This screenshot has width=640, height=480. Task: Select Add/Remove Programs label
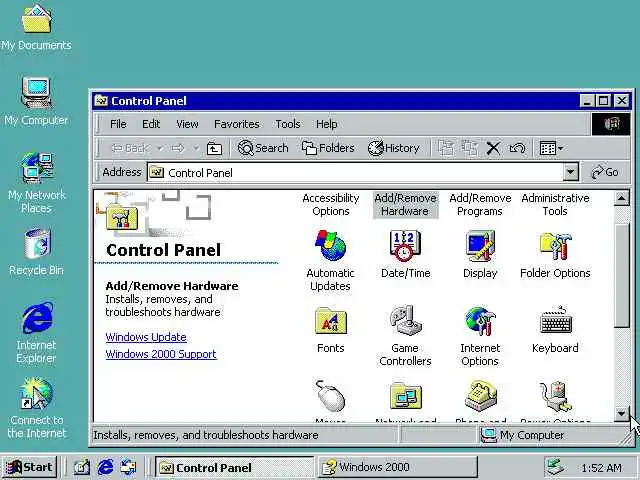[x=480, y=204]
